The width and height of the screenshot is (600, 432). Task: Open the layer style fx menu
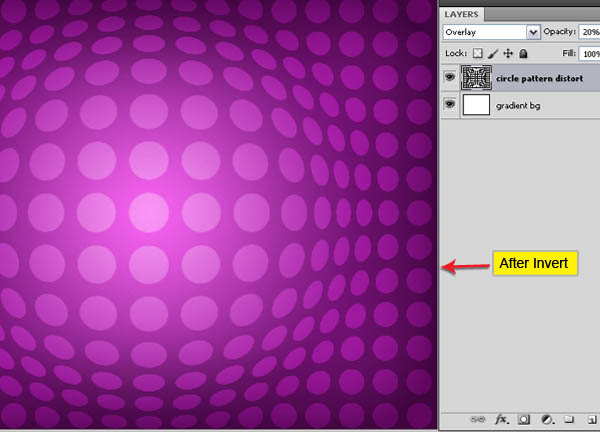pos(500,419)
